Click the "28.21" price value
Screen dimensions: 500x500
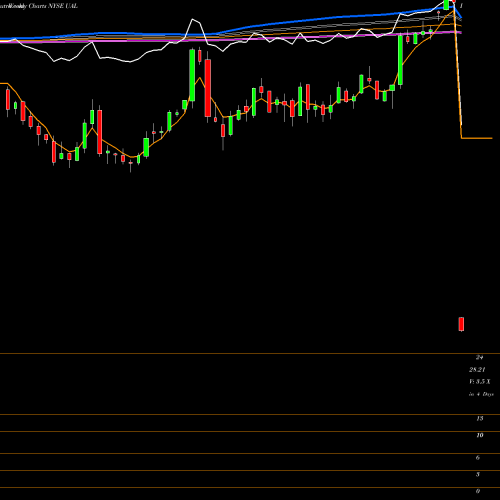(477, 369)
